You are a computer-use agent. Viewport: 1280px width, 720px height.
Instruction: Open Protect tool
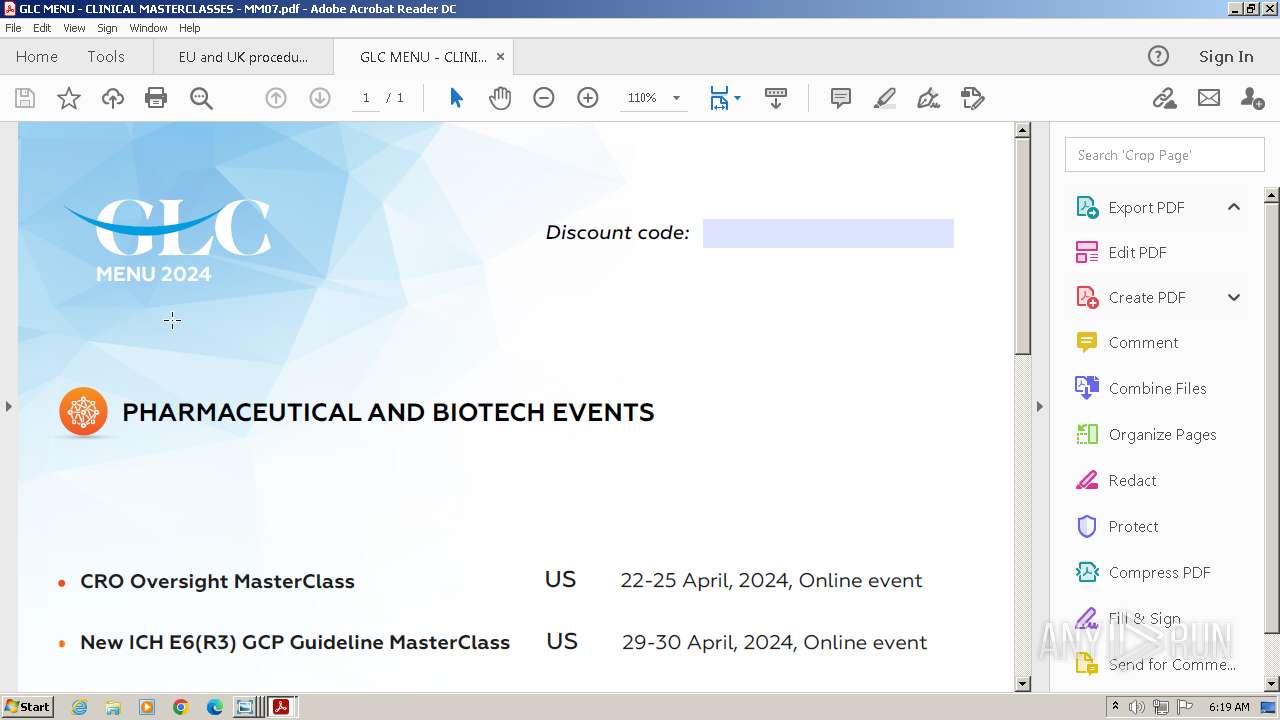pyautogui.click(x=1133, y=526)
